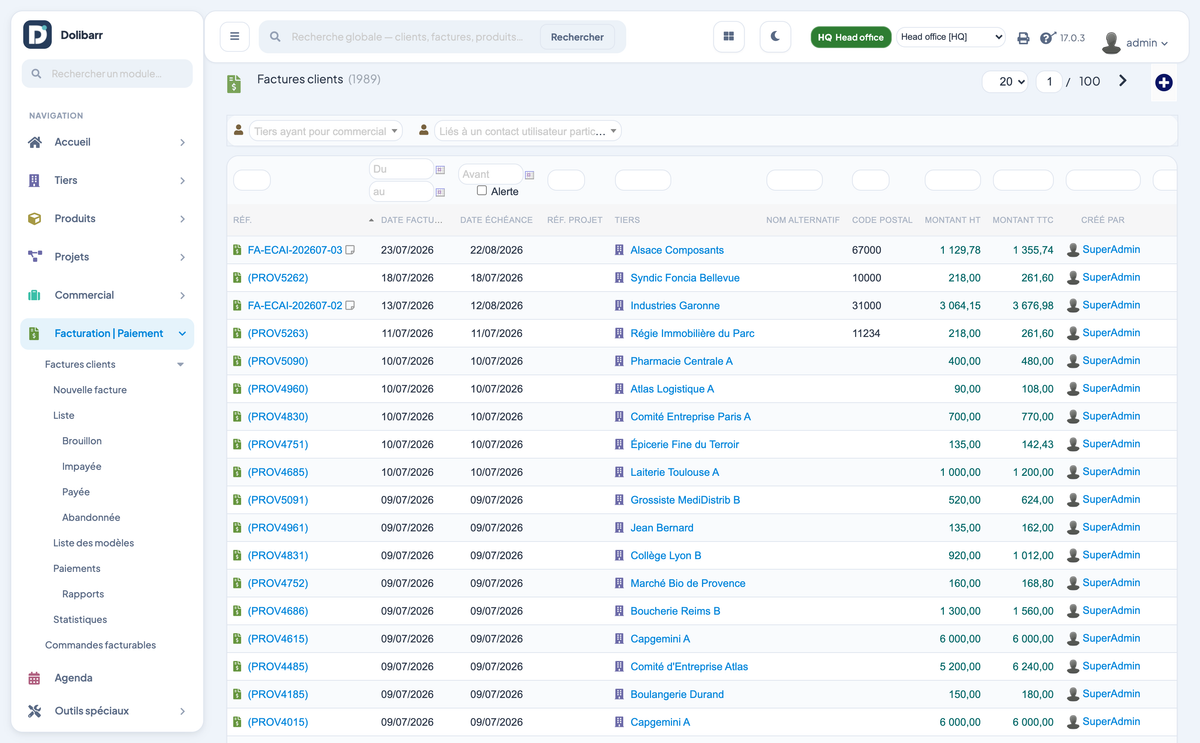Open admin user menu chevron
This screenshot has height=743, width=1200.
tap(1164, 44)
